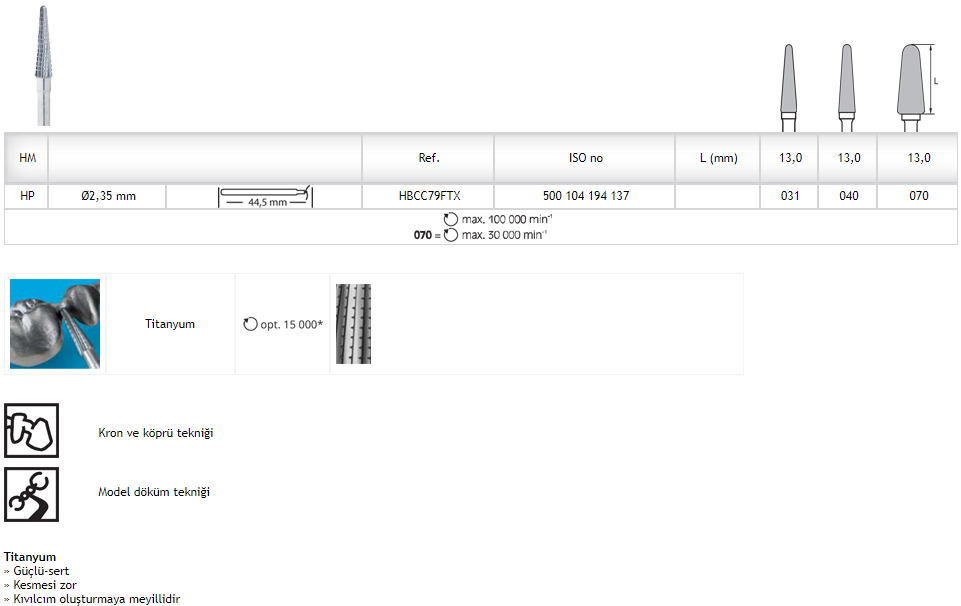Viewport: 961px width, 606px height.
Task: Select reference code HBCC79FTX
Action: click(x=428, y=196)
